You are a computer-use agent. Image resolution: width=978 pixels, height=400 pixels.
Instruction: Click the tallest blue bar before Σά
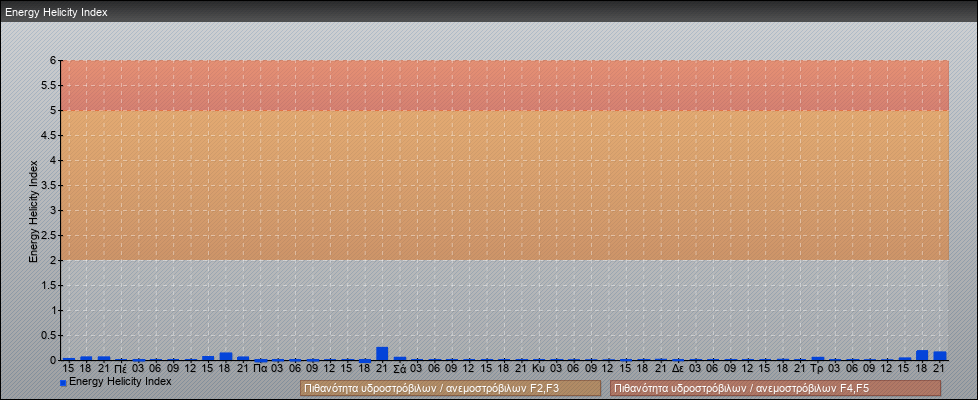point(382,354)
